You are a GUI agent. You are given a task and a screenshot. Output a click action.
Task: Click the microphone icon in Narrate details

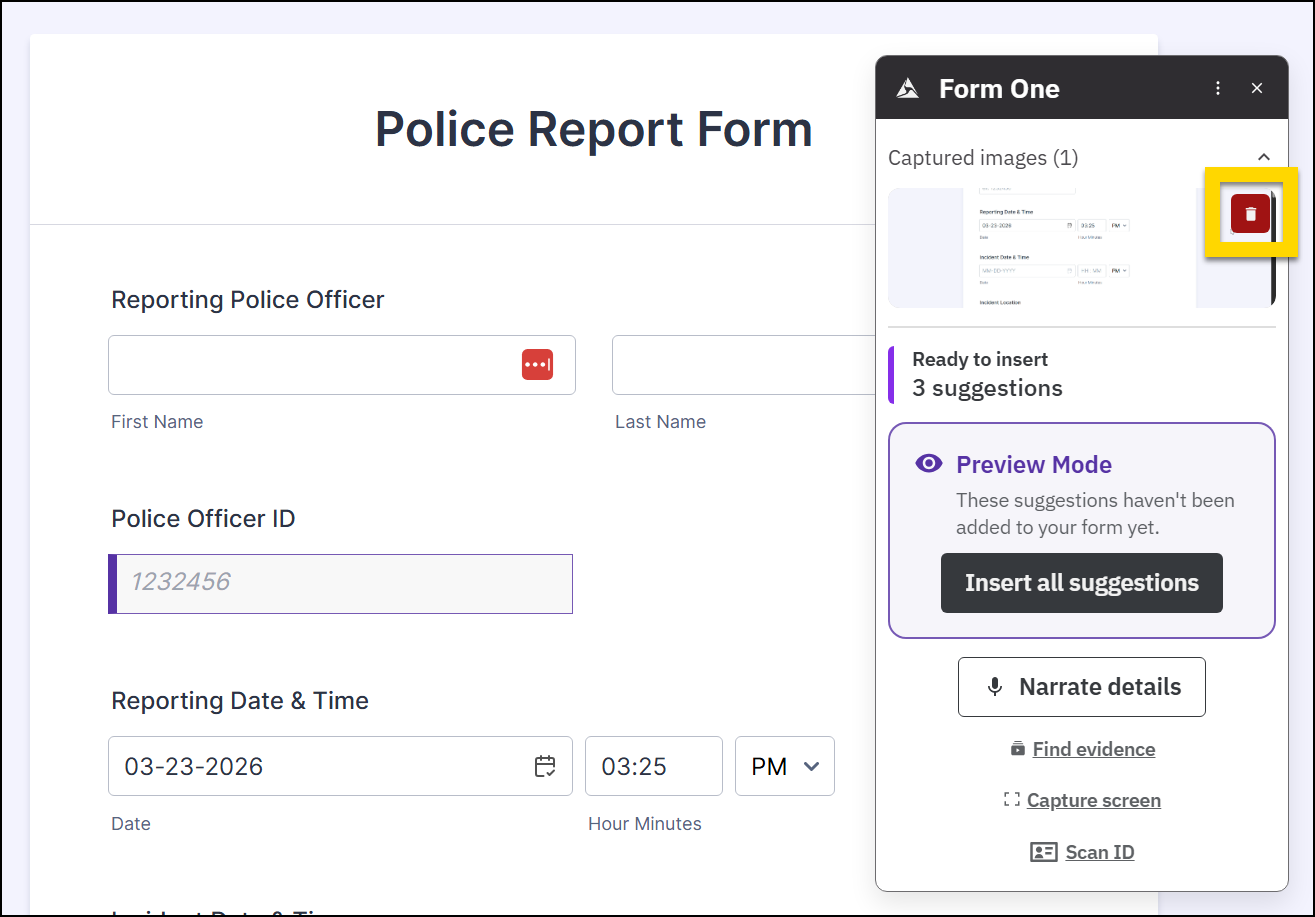(x=994, y=687)
